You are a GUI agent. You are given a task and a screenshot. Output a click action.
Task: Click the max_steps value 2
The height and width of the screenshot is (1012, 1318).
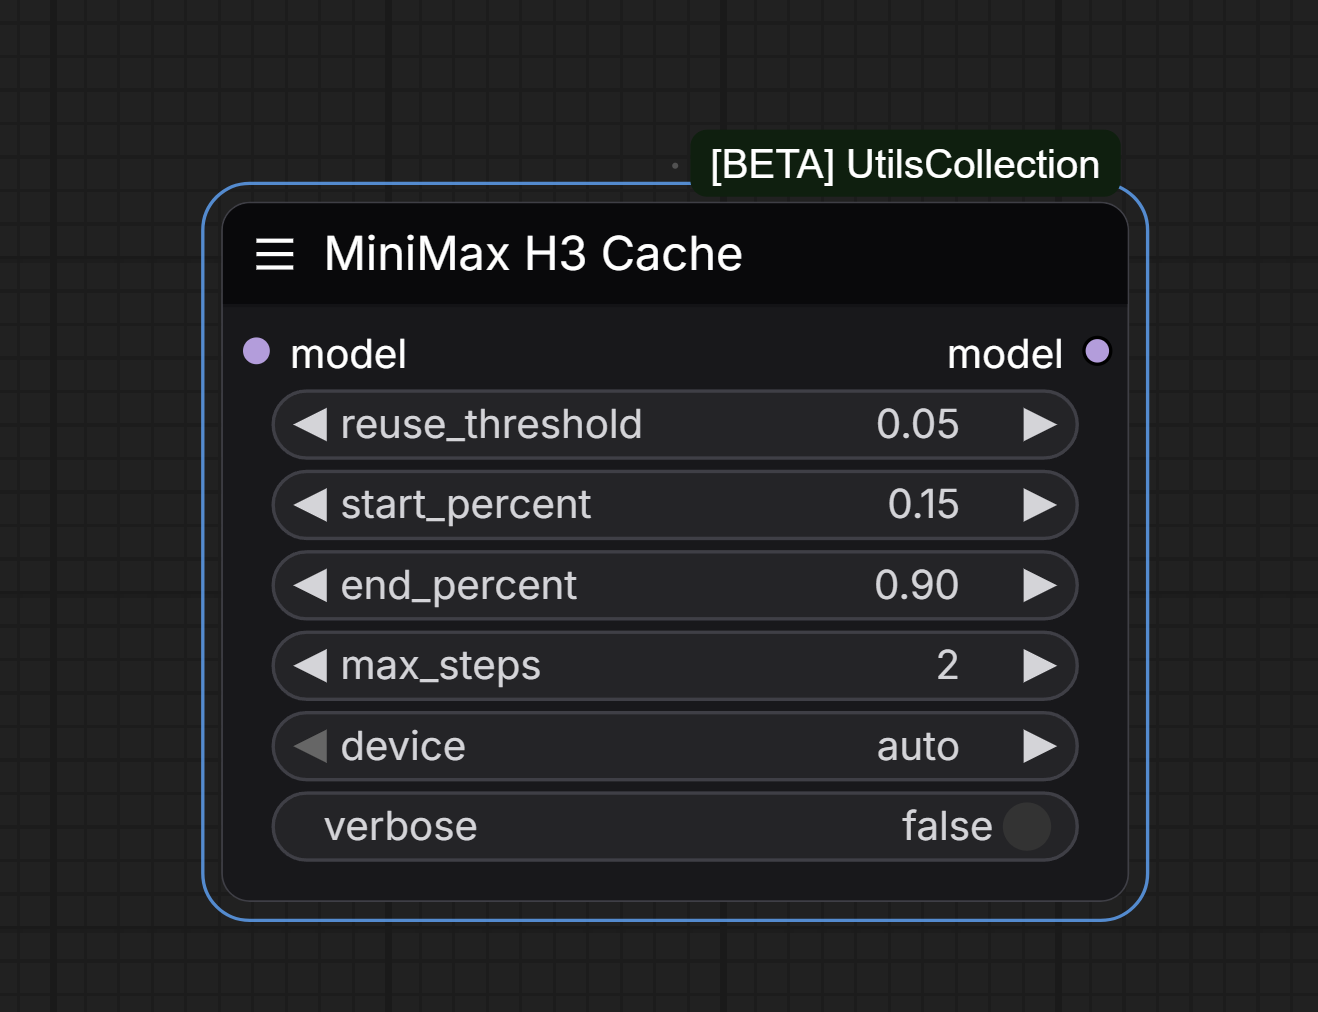tap(947, 666)
